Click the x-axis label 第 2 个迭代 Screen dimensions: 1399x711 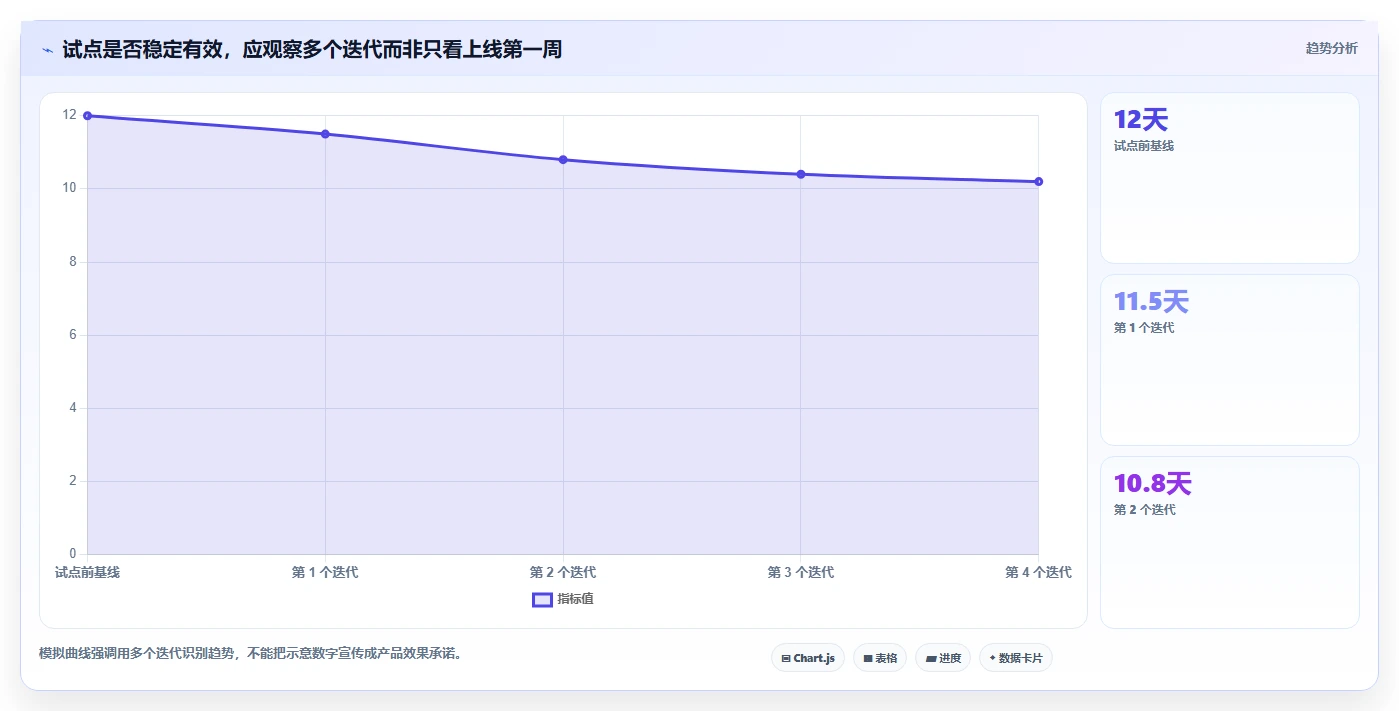563,572
